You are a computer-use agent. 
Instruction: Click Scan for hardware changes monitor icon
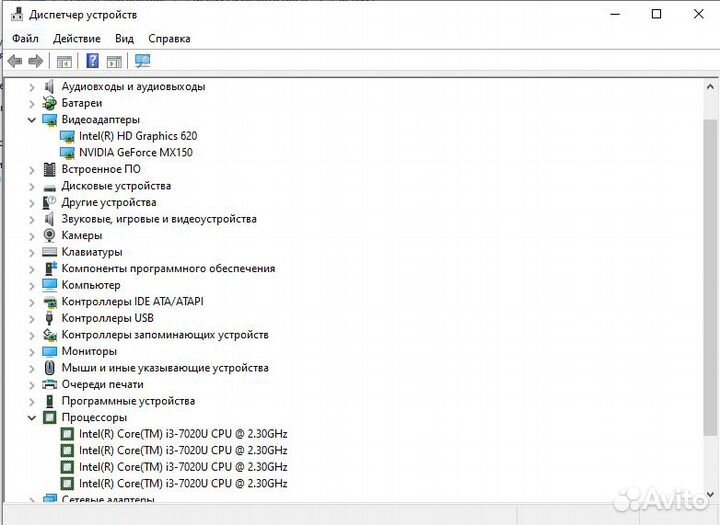tap(142, 61)
